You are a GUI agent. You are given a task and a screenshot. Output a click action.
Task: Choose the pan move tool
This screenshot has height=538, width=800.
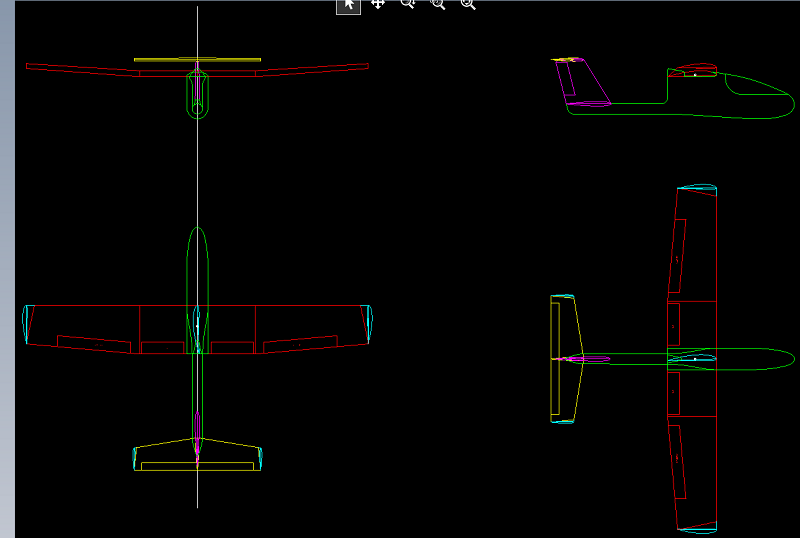[378, 5]
